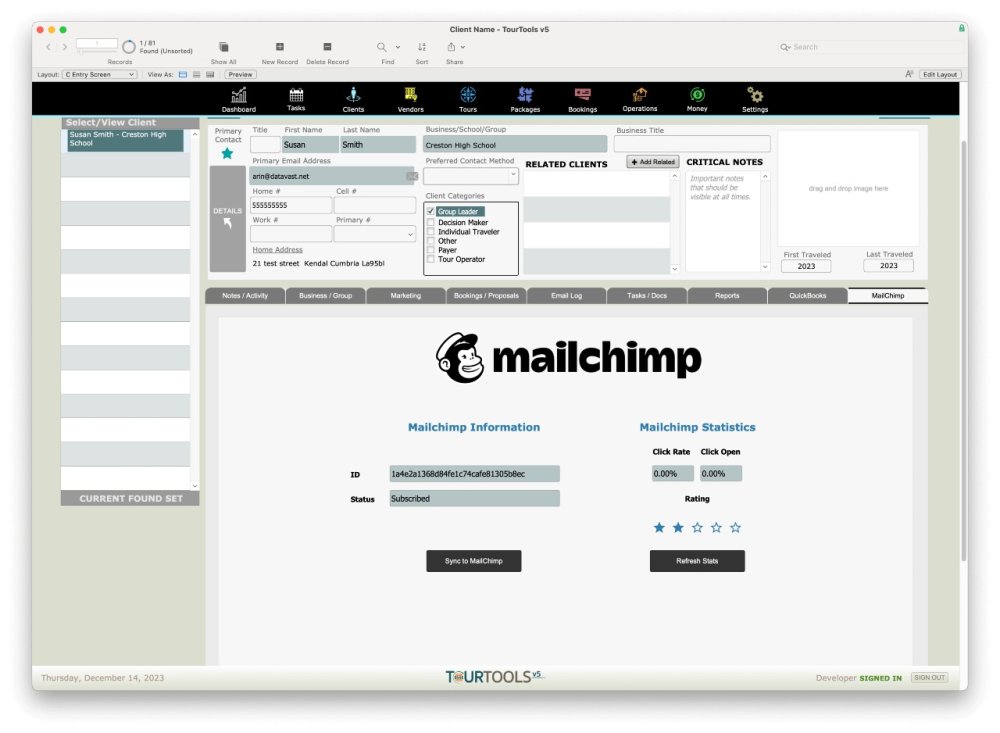The height and width of the screenshot is (733, 1000).
Task: Click the Business Title input field
Action: (692, 144)
